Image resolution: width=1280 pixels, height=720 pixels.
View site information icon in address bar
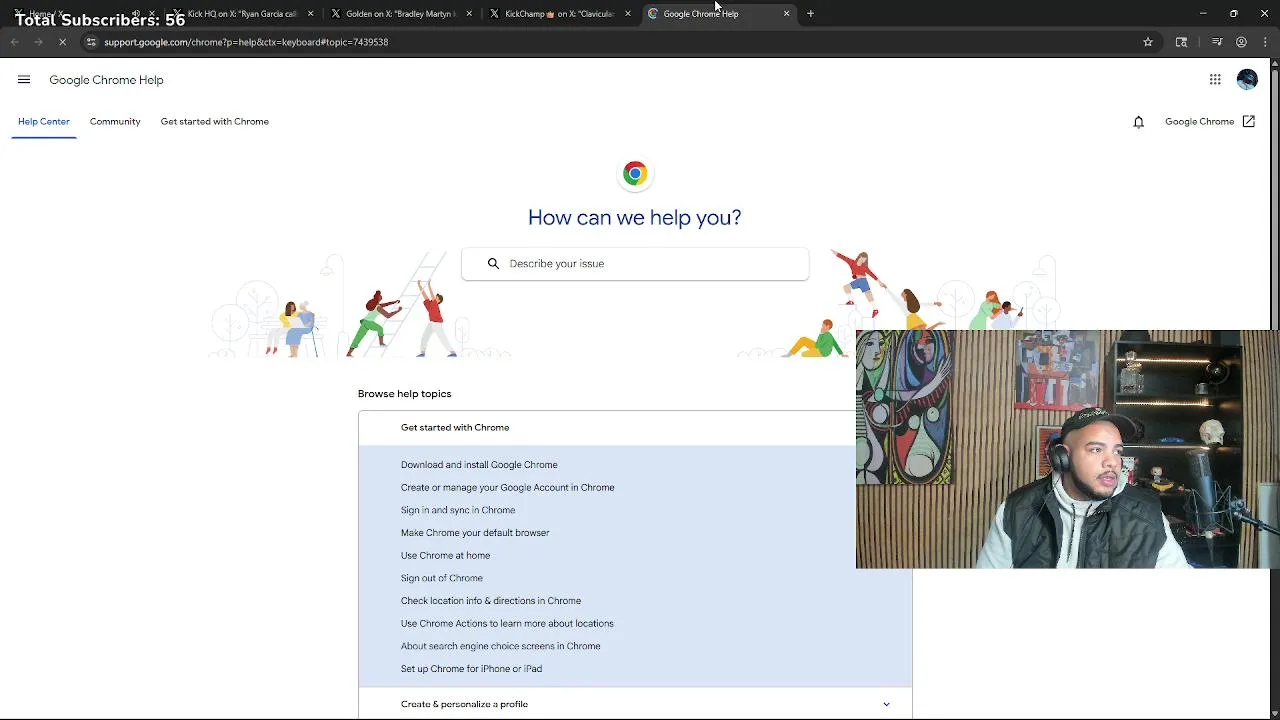(x=91, y=42)
